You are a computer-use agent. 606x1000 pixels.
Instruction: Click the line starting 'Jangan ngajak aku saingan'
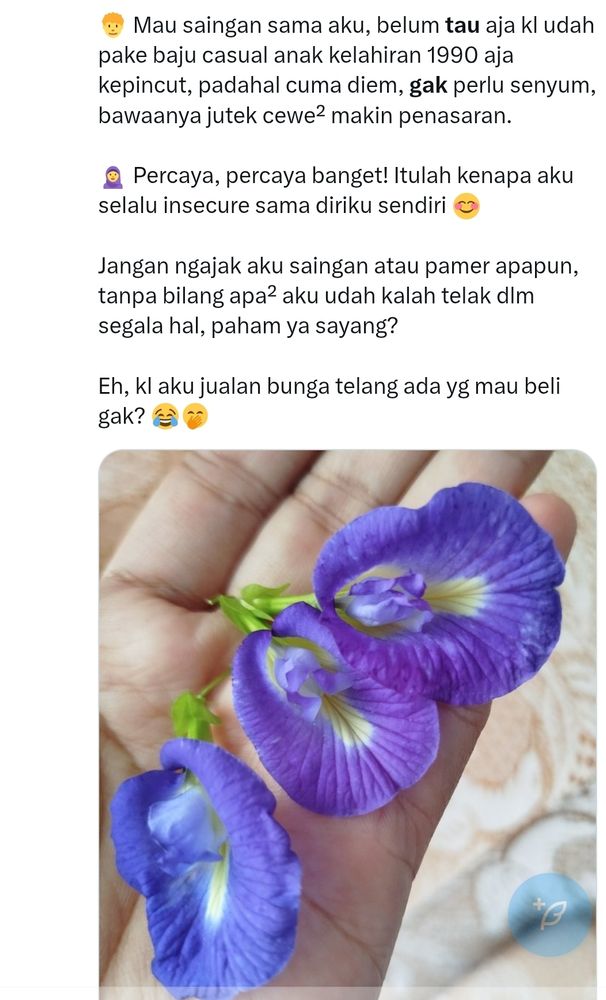(338, 266)
